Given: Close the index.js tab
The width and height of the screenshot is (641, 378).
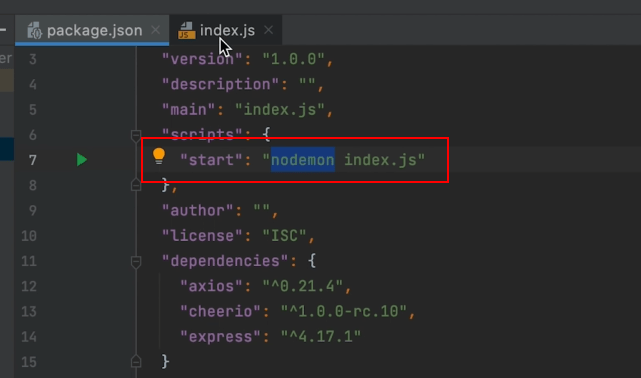Looking at the screenshot, I should [268, 30].
